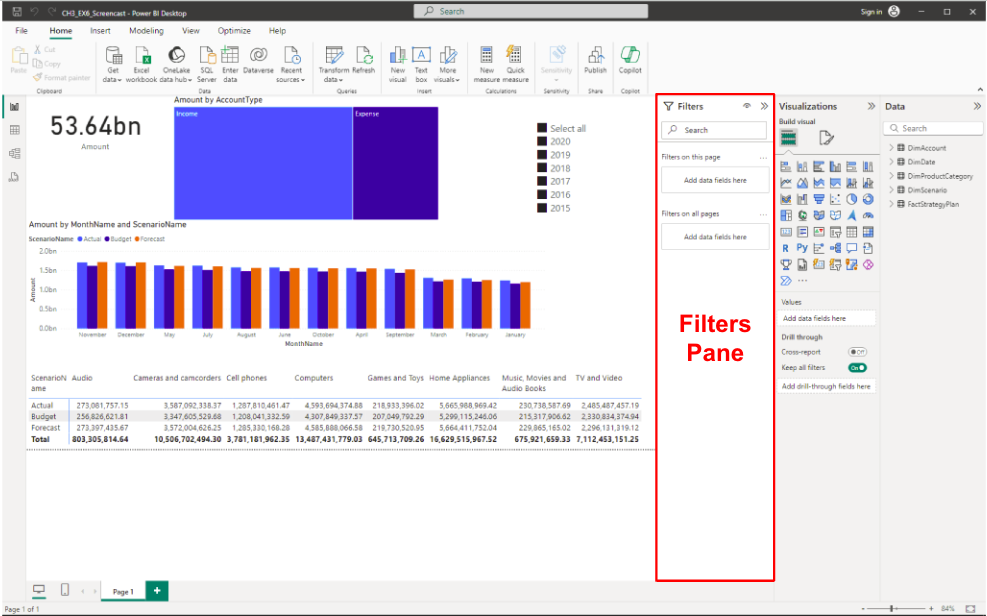Expand the DimAccount table
Screen dimensions: 987x616
point(891,148)
